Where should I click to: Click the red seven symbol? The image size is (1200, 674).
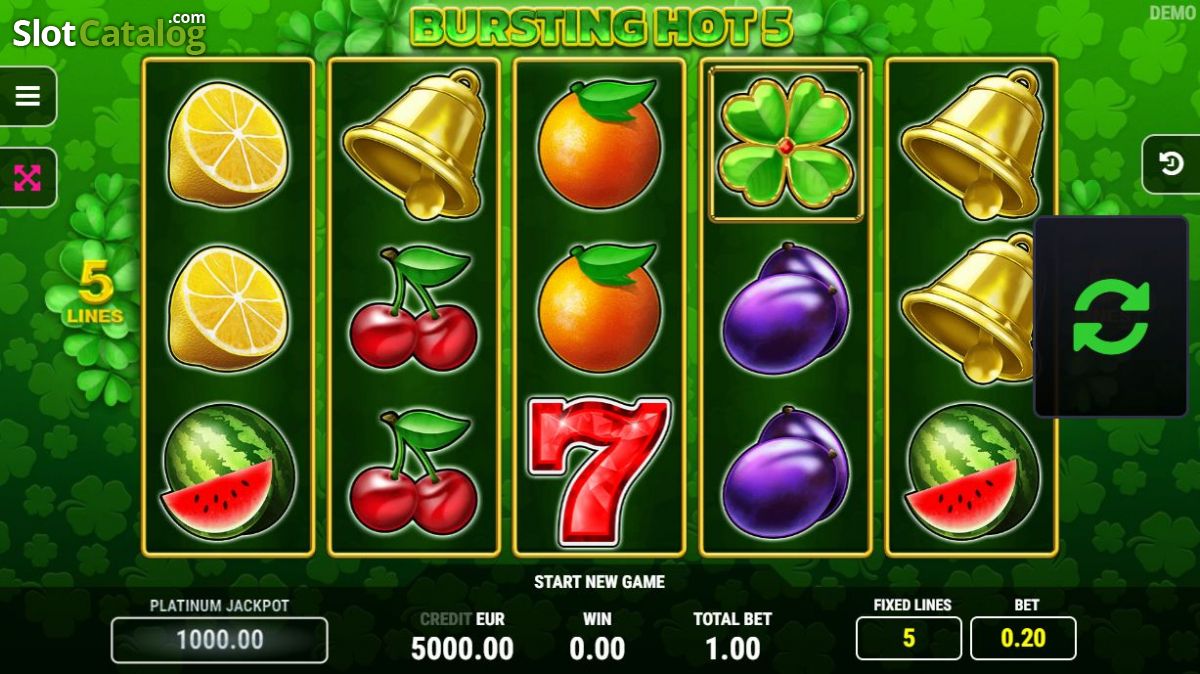[x=598, y=473]
